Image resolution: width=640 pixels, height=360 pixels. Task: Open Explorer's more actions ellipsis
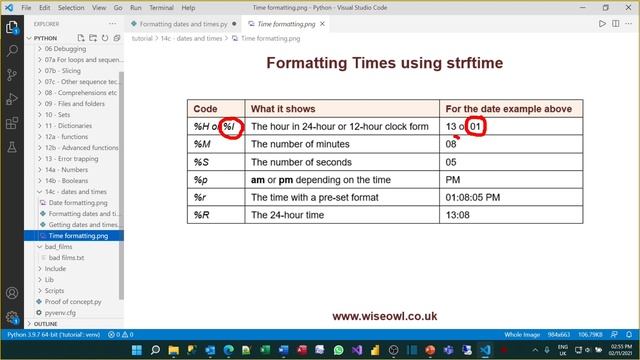click(x=112, y=24)
